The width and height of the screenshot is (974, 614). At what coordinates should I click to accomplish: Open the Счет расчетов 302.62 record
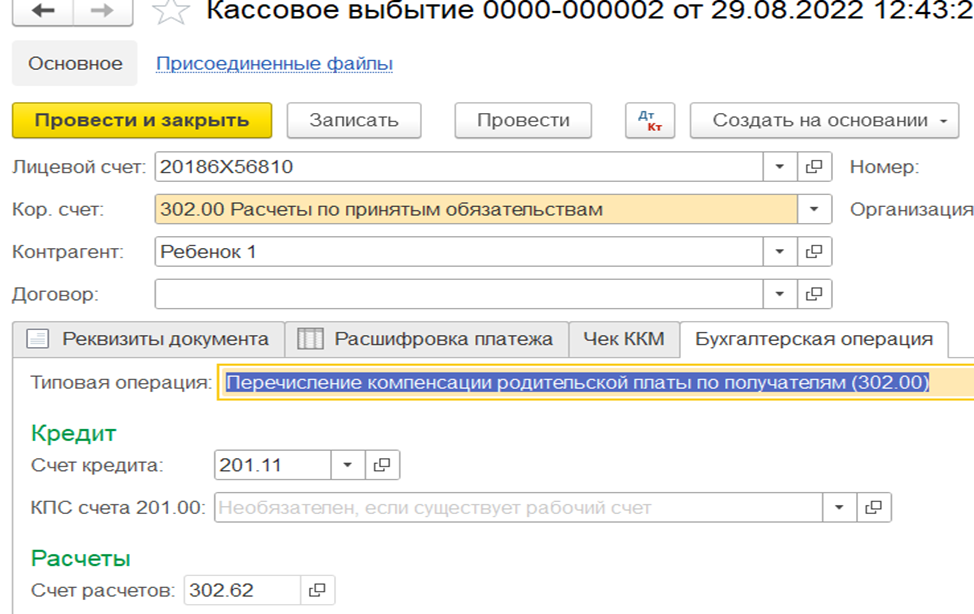pyautogui.click(x=317, y=590)
